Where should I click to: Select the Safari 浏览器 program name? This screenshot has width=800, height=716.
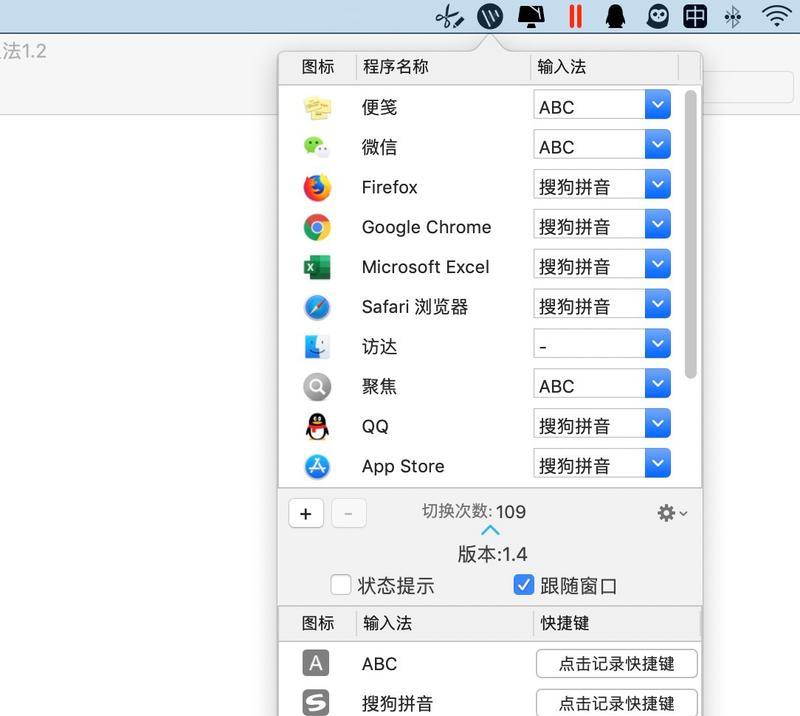pos(415,307)
